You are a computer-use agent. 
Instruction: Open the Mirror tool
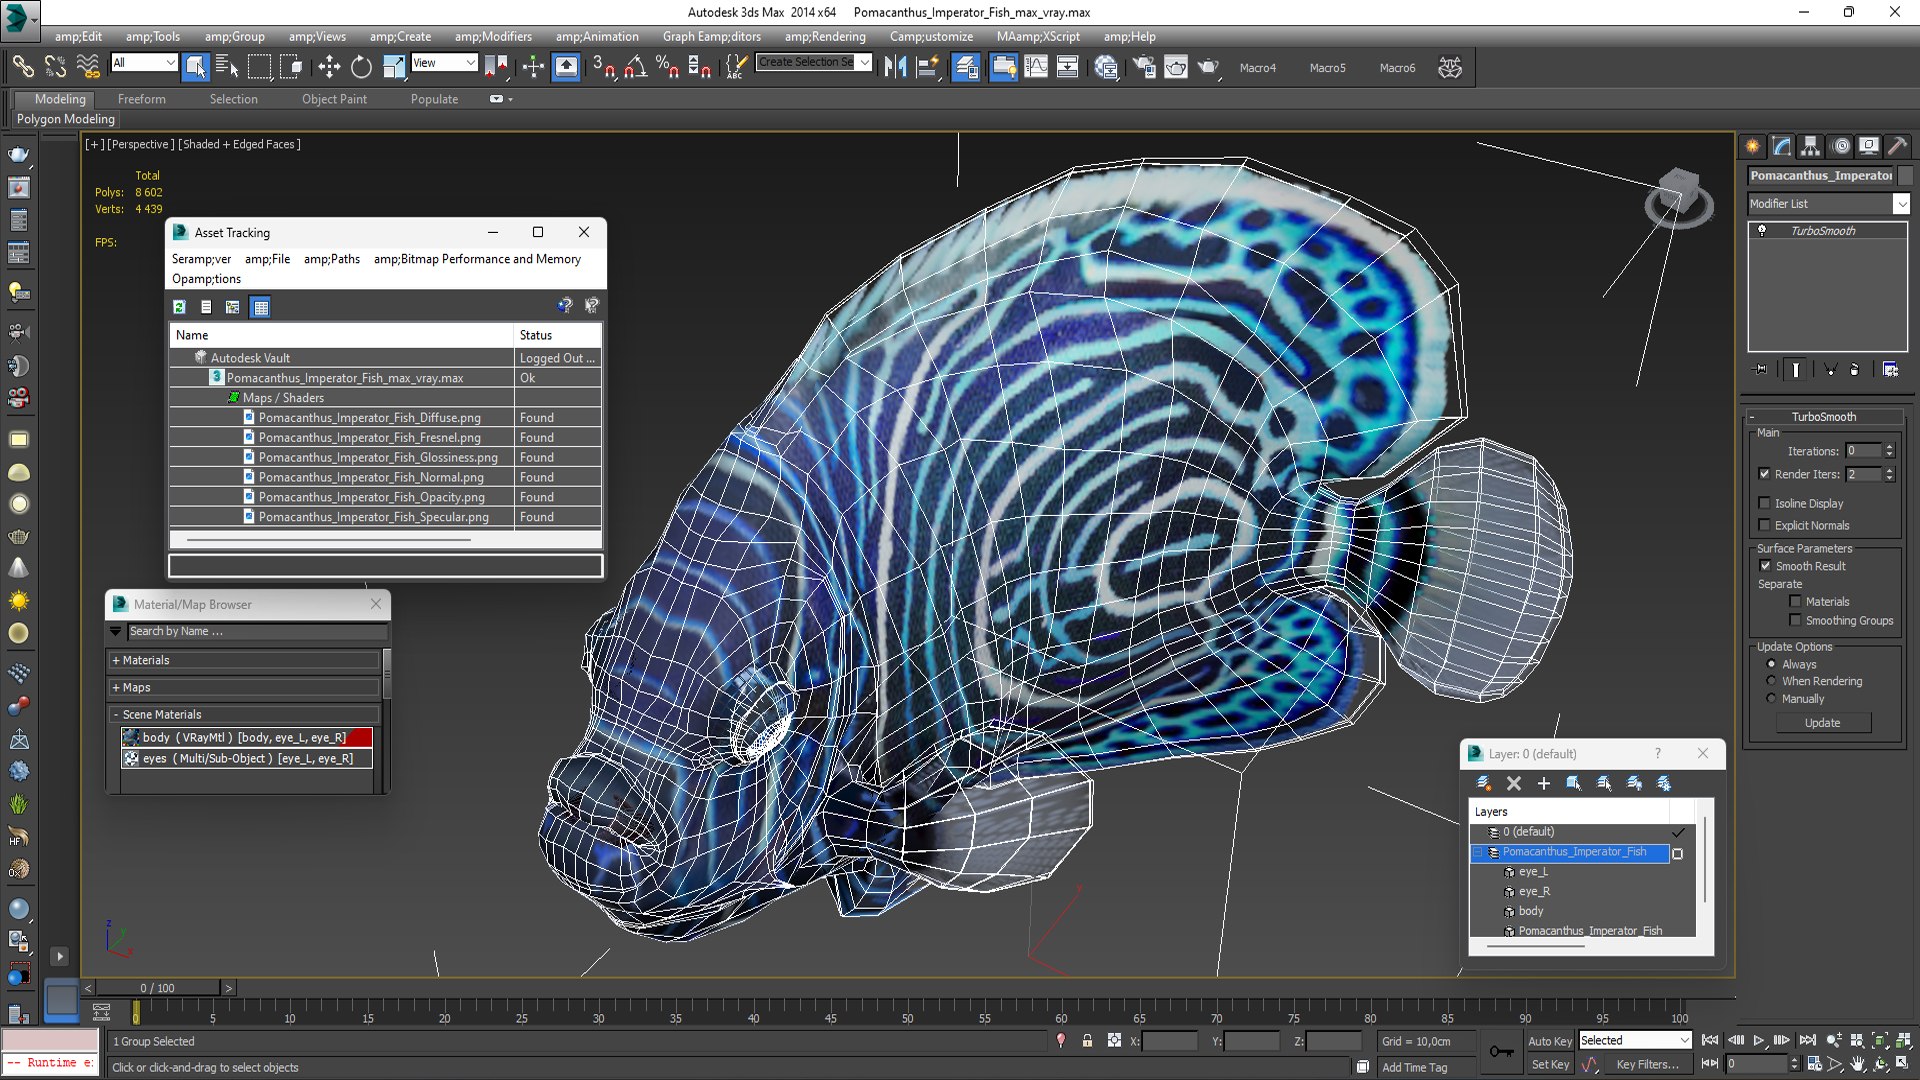895,67
